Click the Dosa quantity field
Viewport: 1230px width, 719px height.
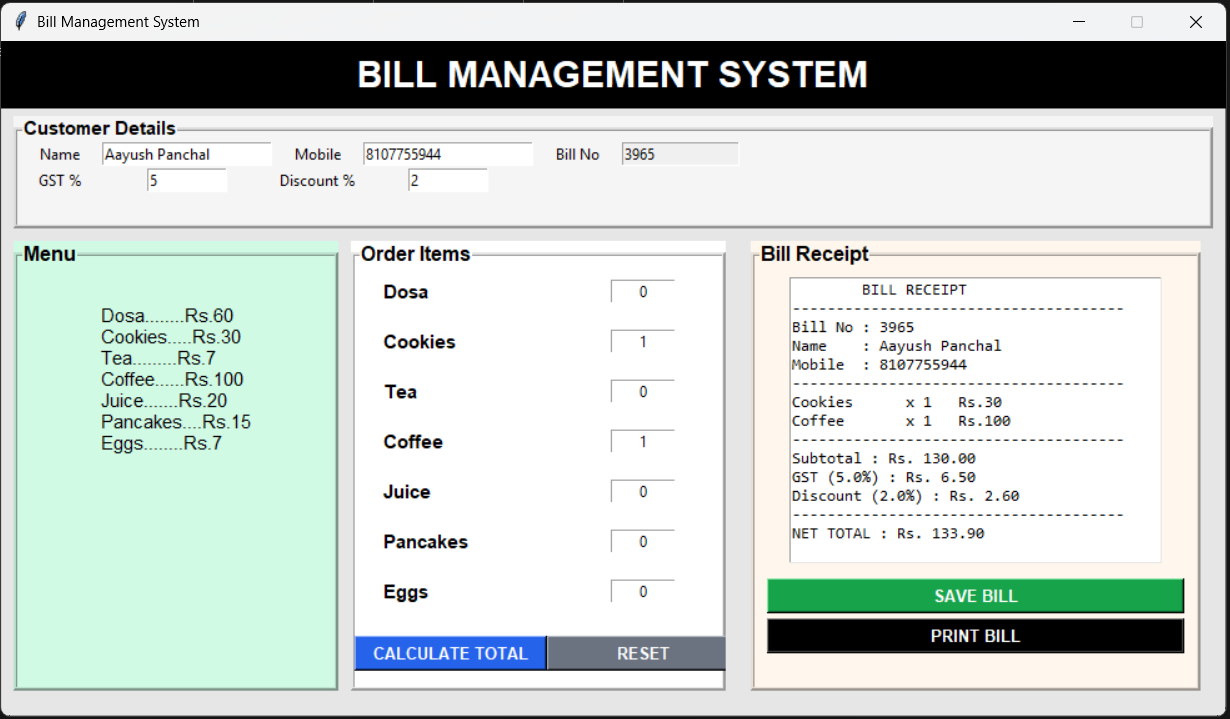tap(643, 292)
